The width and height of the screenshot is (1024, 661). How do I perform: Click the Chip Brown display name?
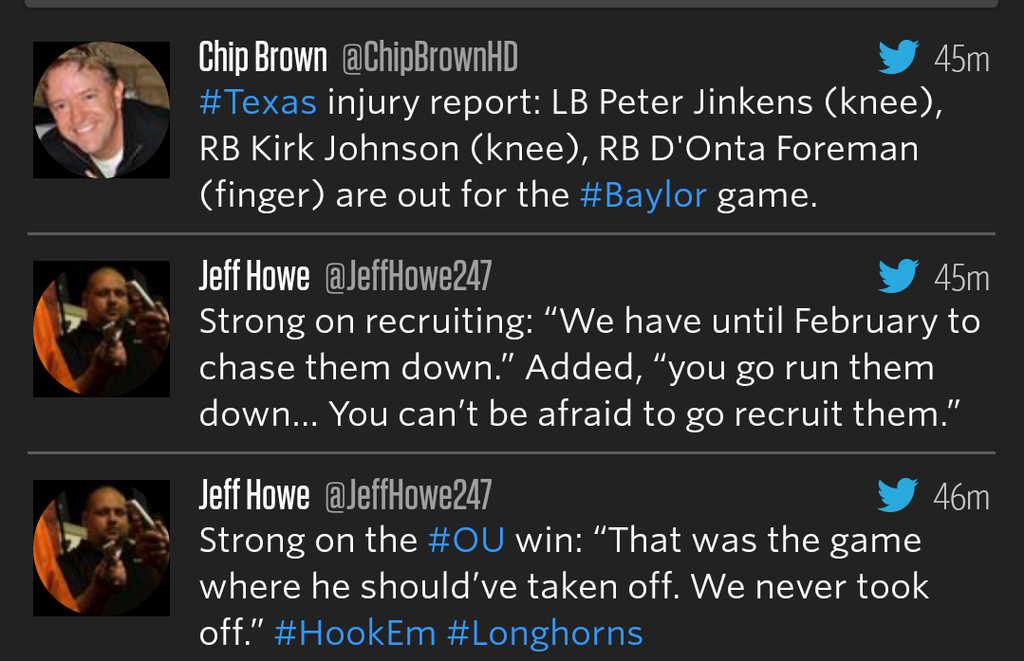[x=263, y=58]
